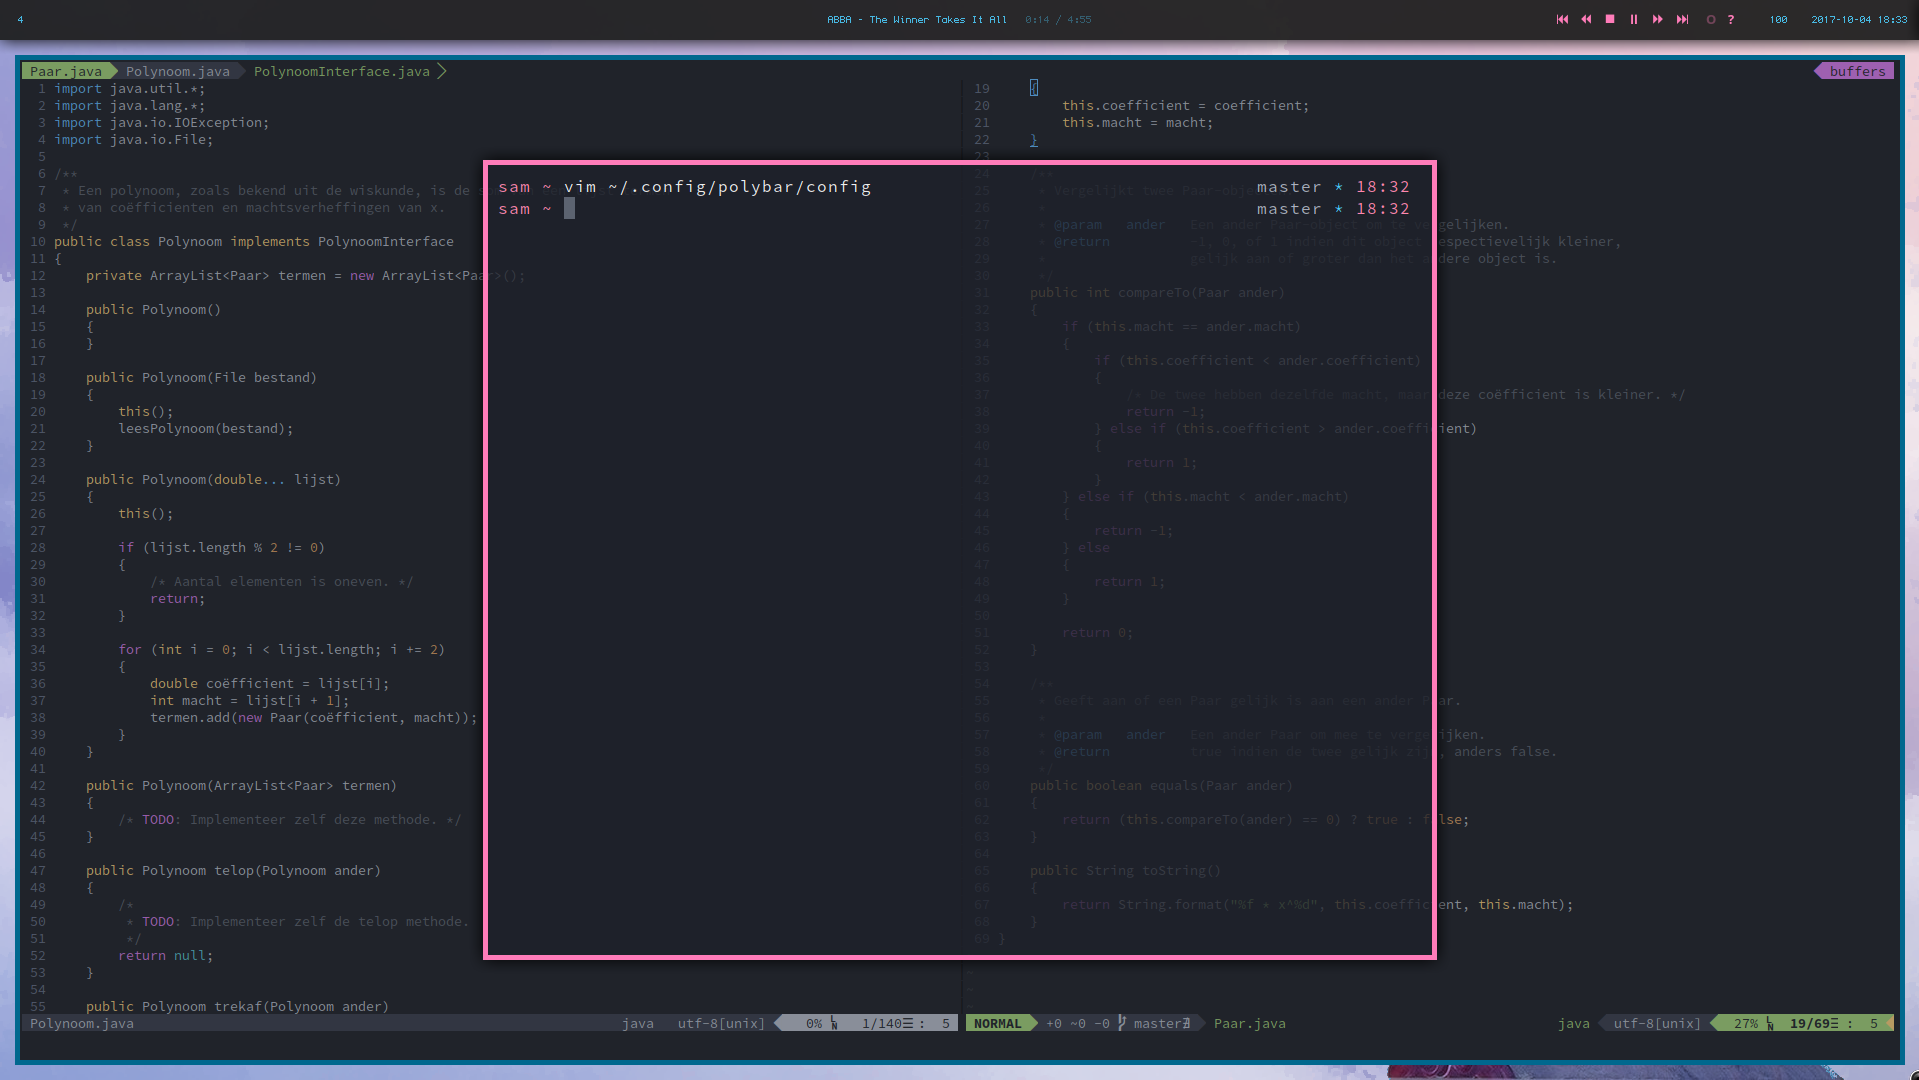
Task: Switch to PolynoomInterface.java buffer tab
Action: [x=341, y=71]
